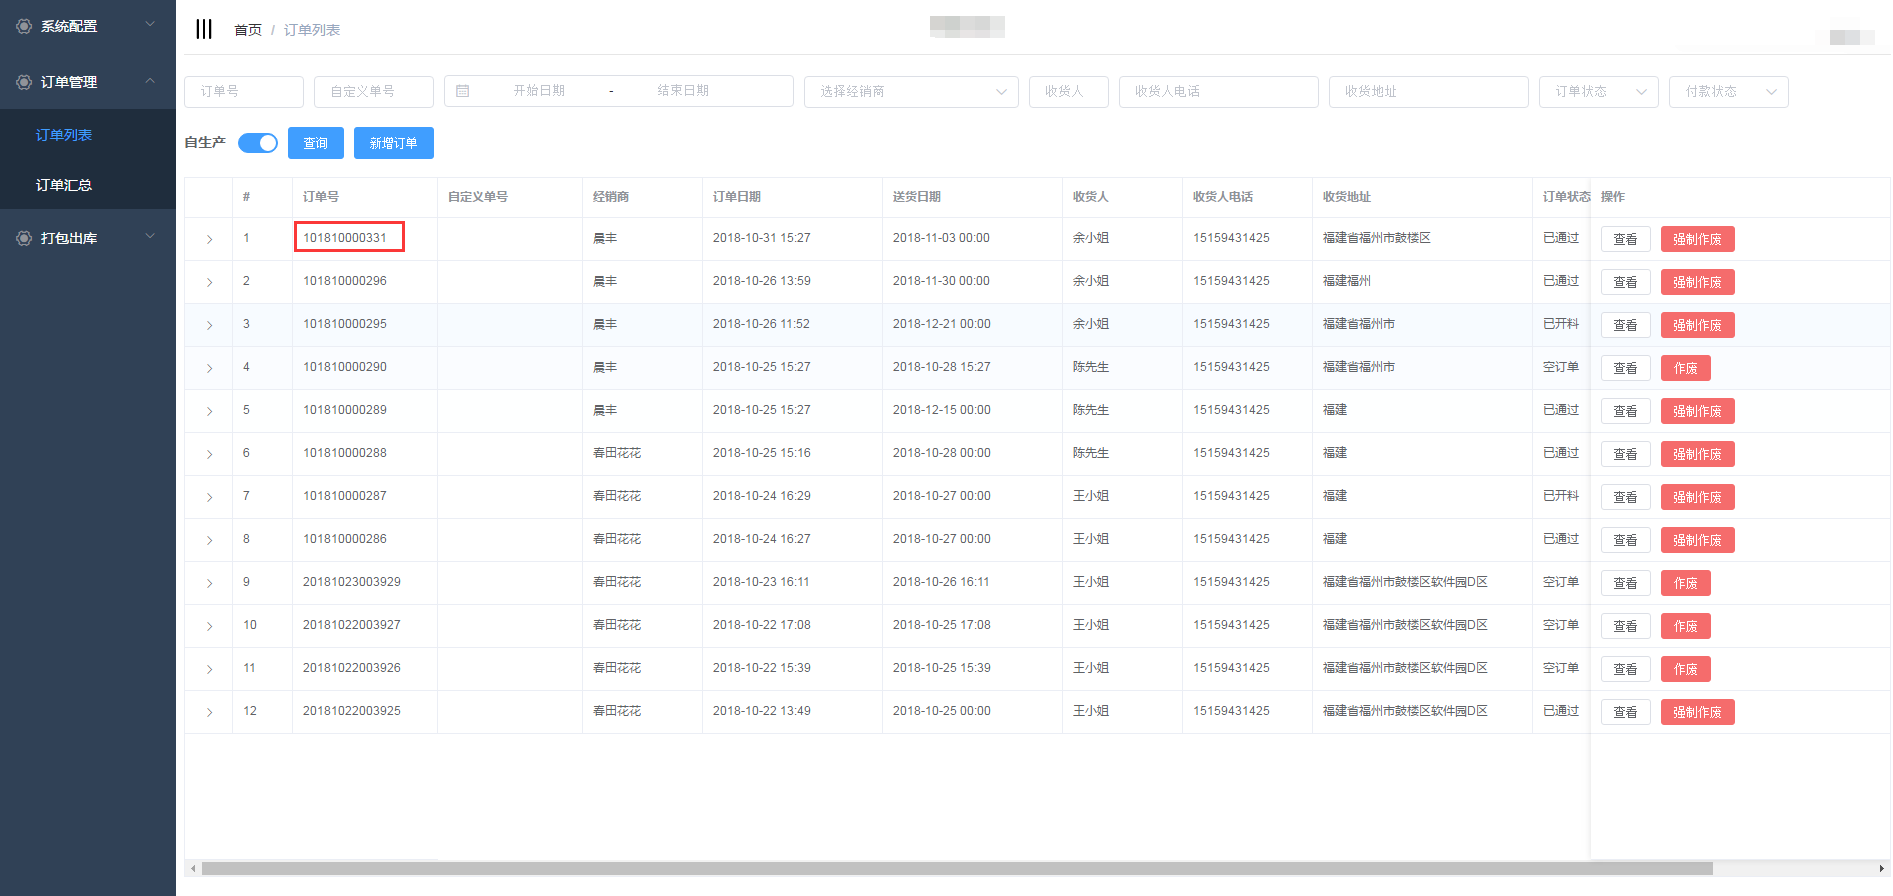The width and height of the screenshot is (1893, 896).
Task: Click the horizontal scrollbar right arrow
Action: point(1881,868)
